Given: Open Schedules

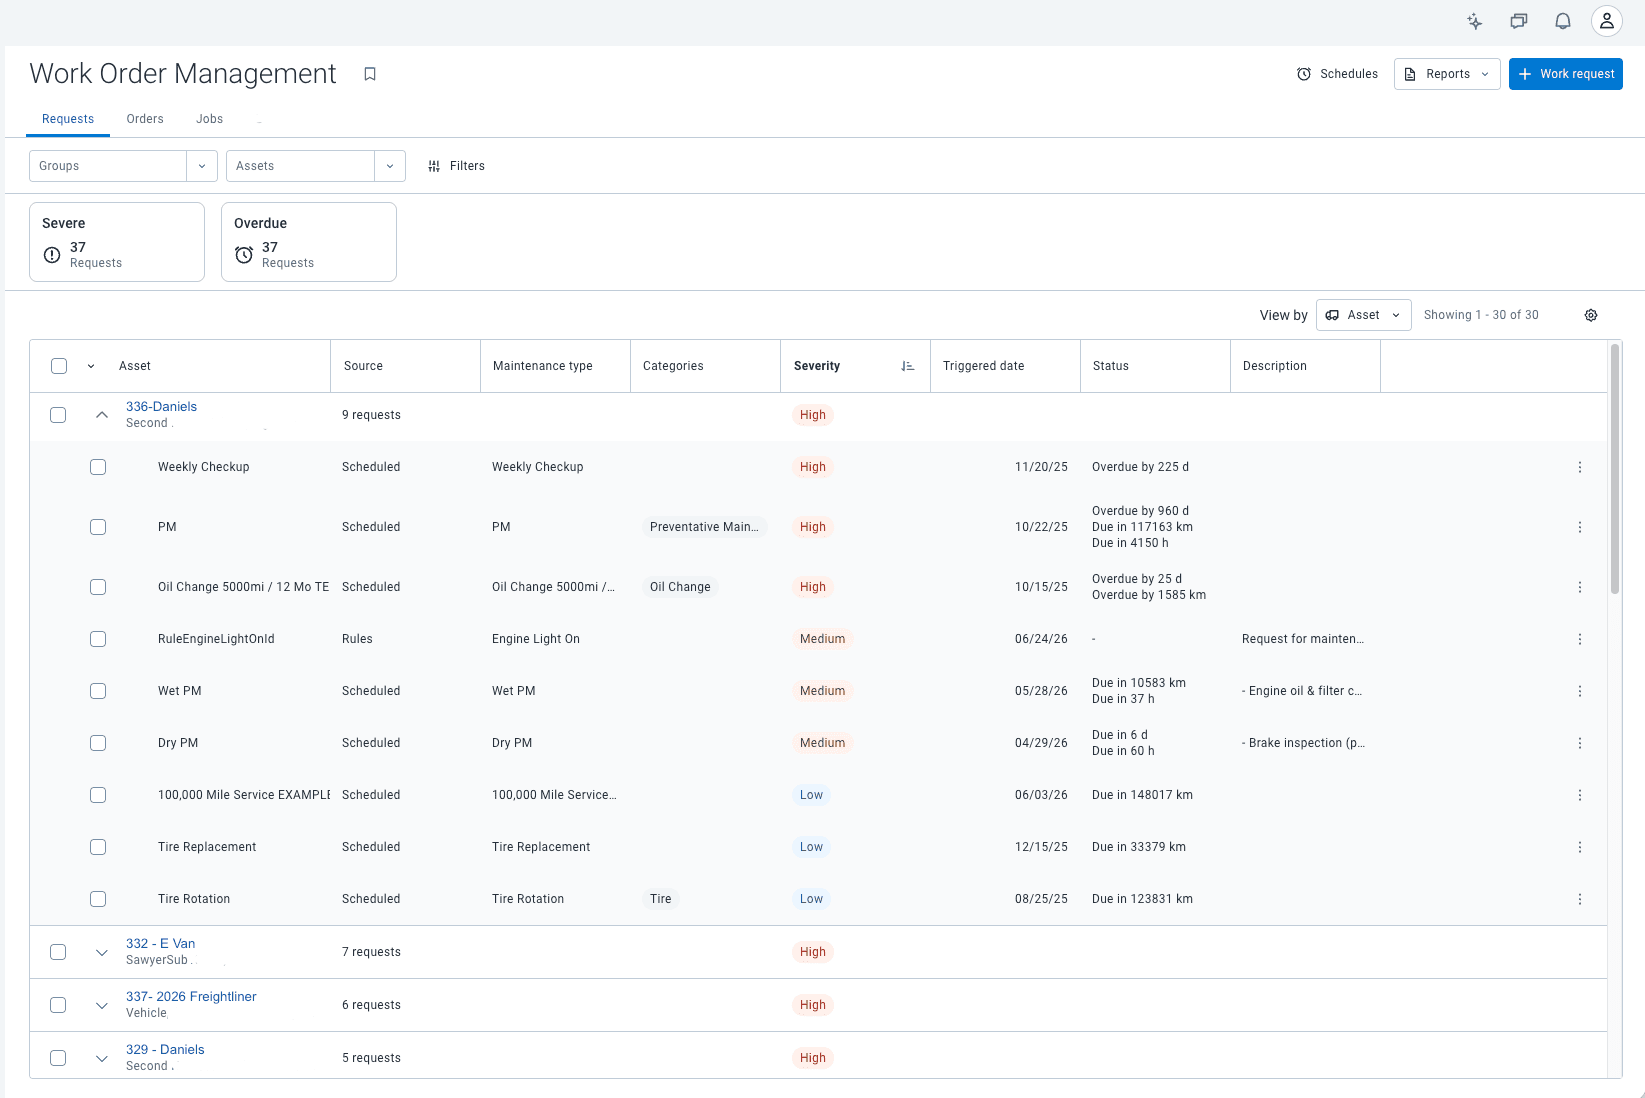Looking at the screenshot, I should click(x=1337, y=74).
